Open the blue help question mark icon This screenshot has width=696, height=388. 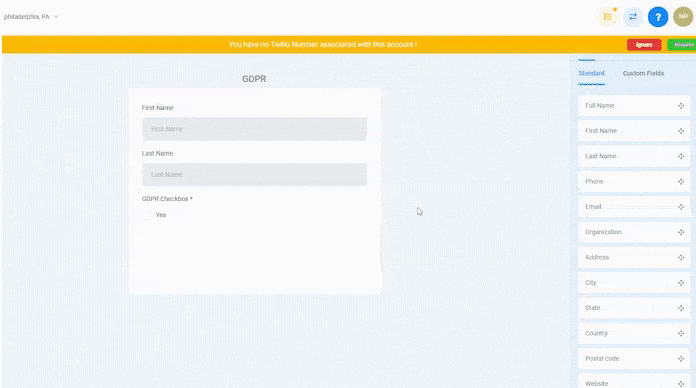click(658, 17)
